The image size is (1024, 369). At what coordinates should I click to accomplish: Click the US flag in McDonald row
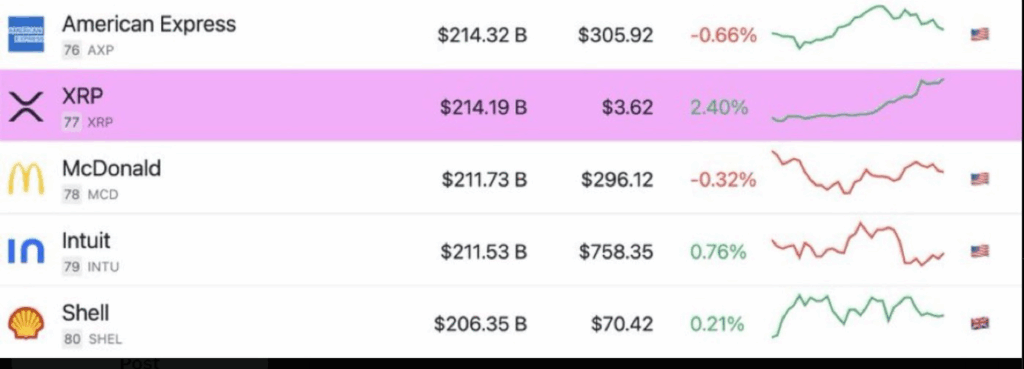[980, 179]
